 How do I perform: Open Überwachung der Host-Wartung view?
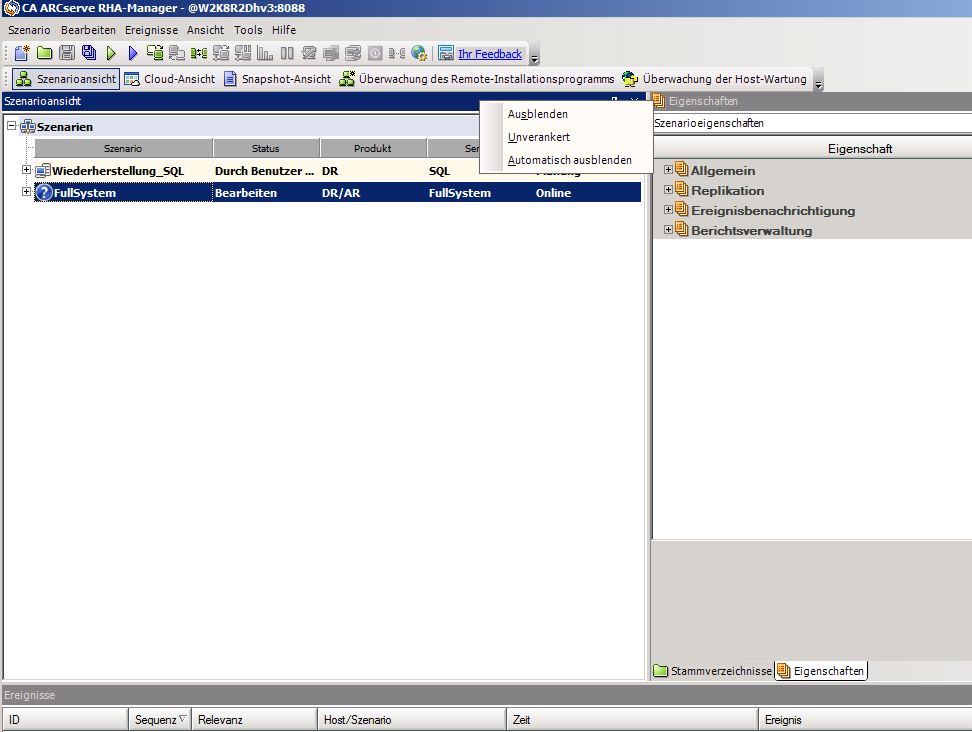click(x=715, y=79)
